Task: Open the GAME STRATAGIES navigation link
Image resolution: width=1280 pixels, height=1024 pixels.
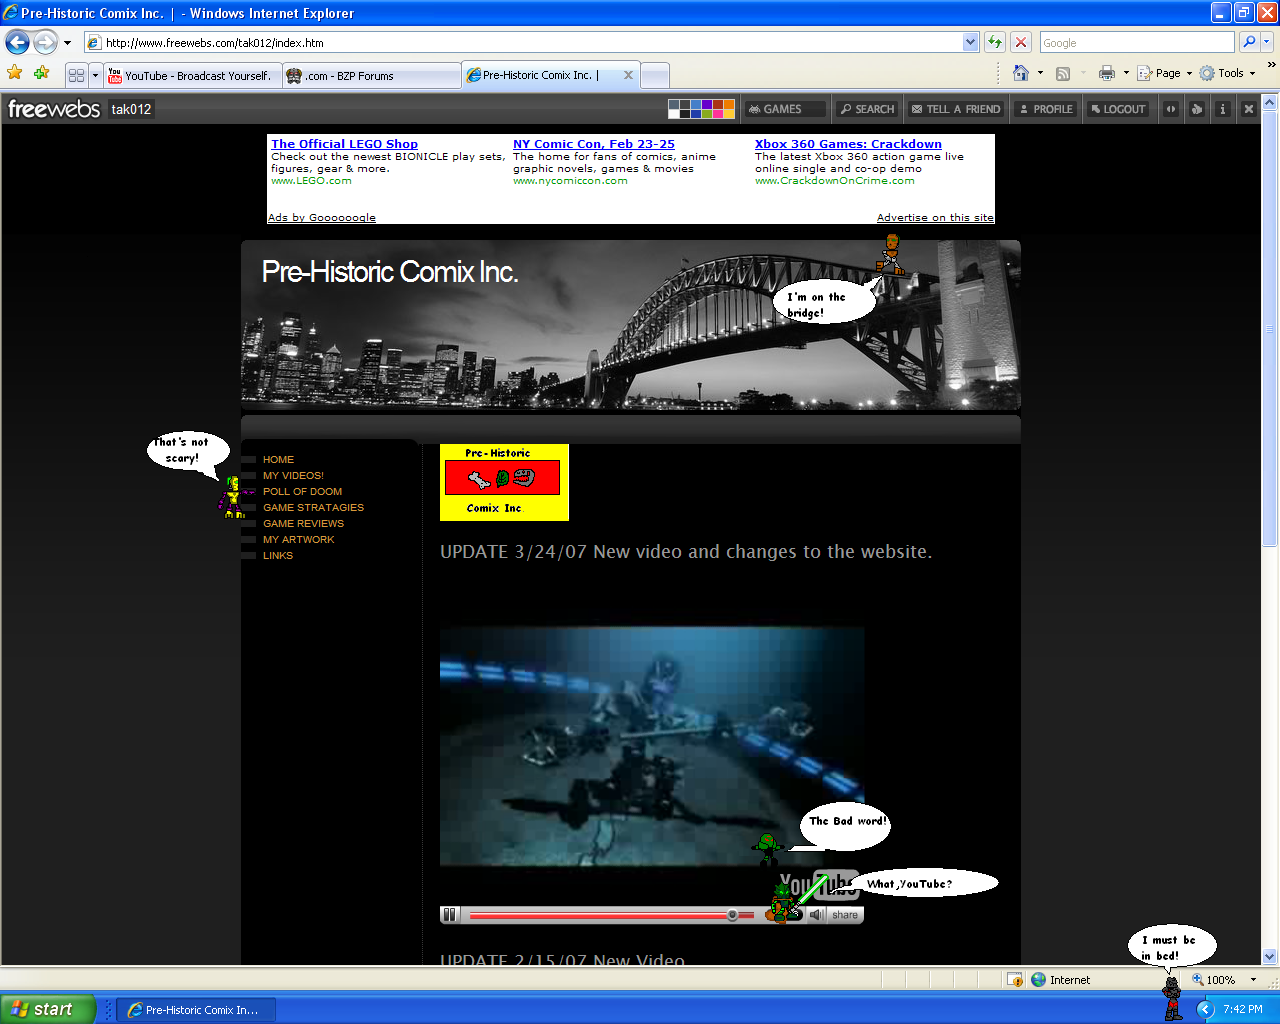Action: click(x=313, y=508)
